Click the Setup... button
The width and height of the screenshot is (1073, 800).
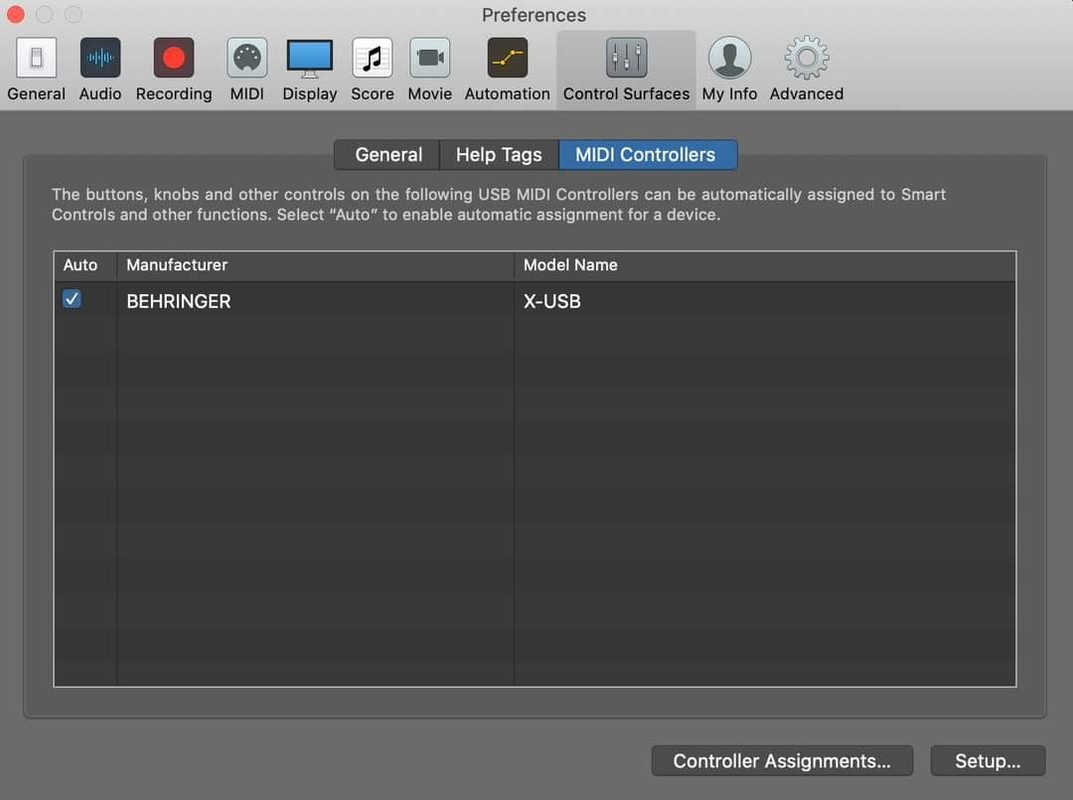[x=987, y=761]
